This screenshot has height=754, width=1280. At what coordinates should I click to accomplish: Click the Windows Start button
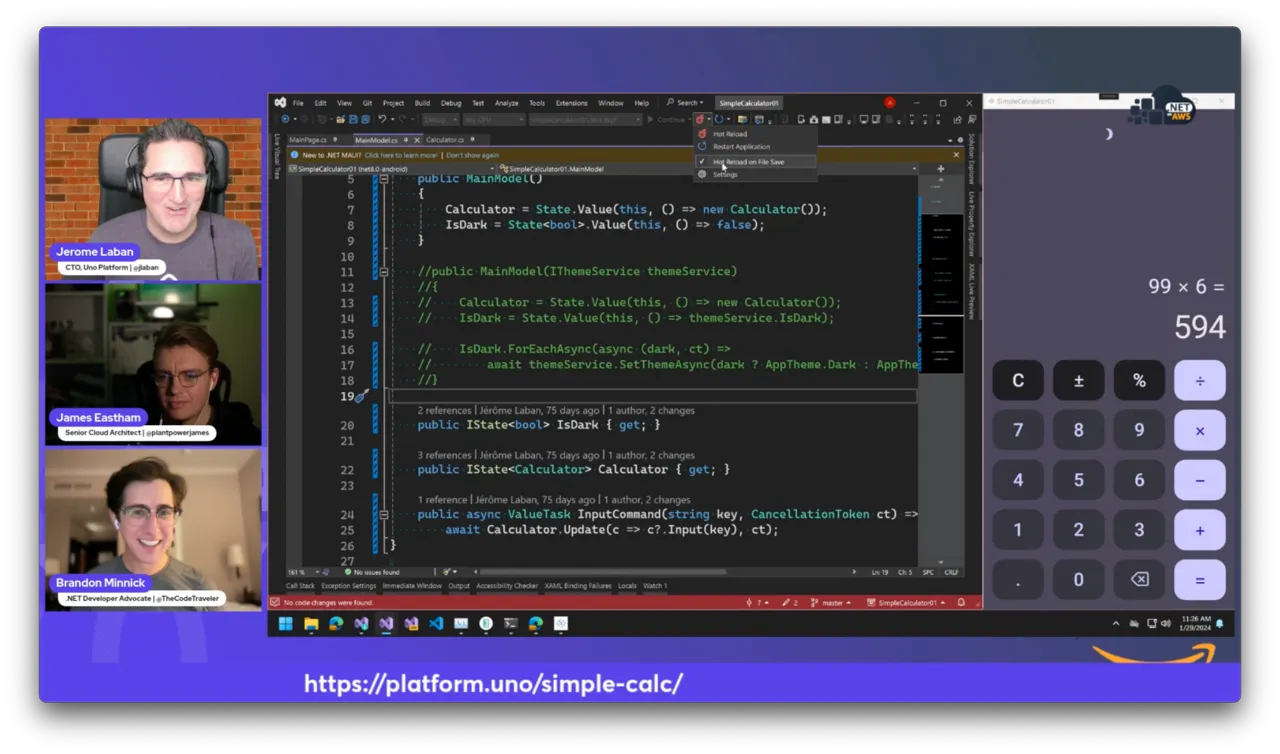pos(286,623)
